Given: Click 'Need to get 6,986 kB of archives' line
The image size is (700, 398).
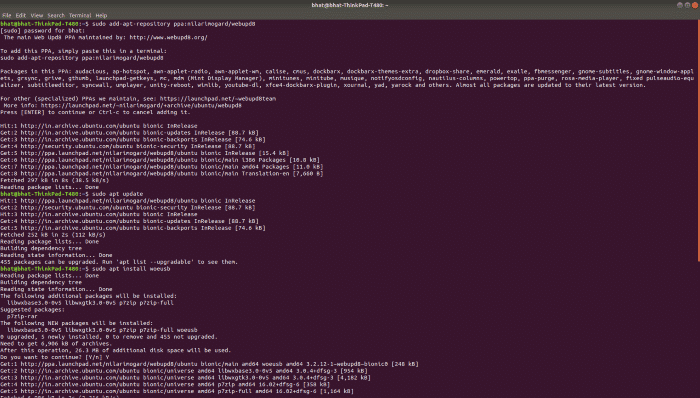Looking at the screenshot, I should 56,344.
